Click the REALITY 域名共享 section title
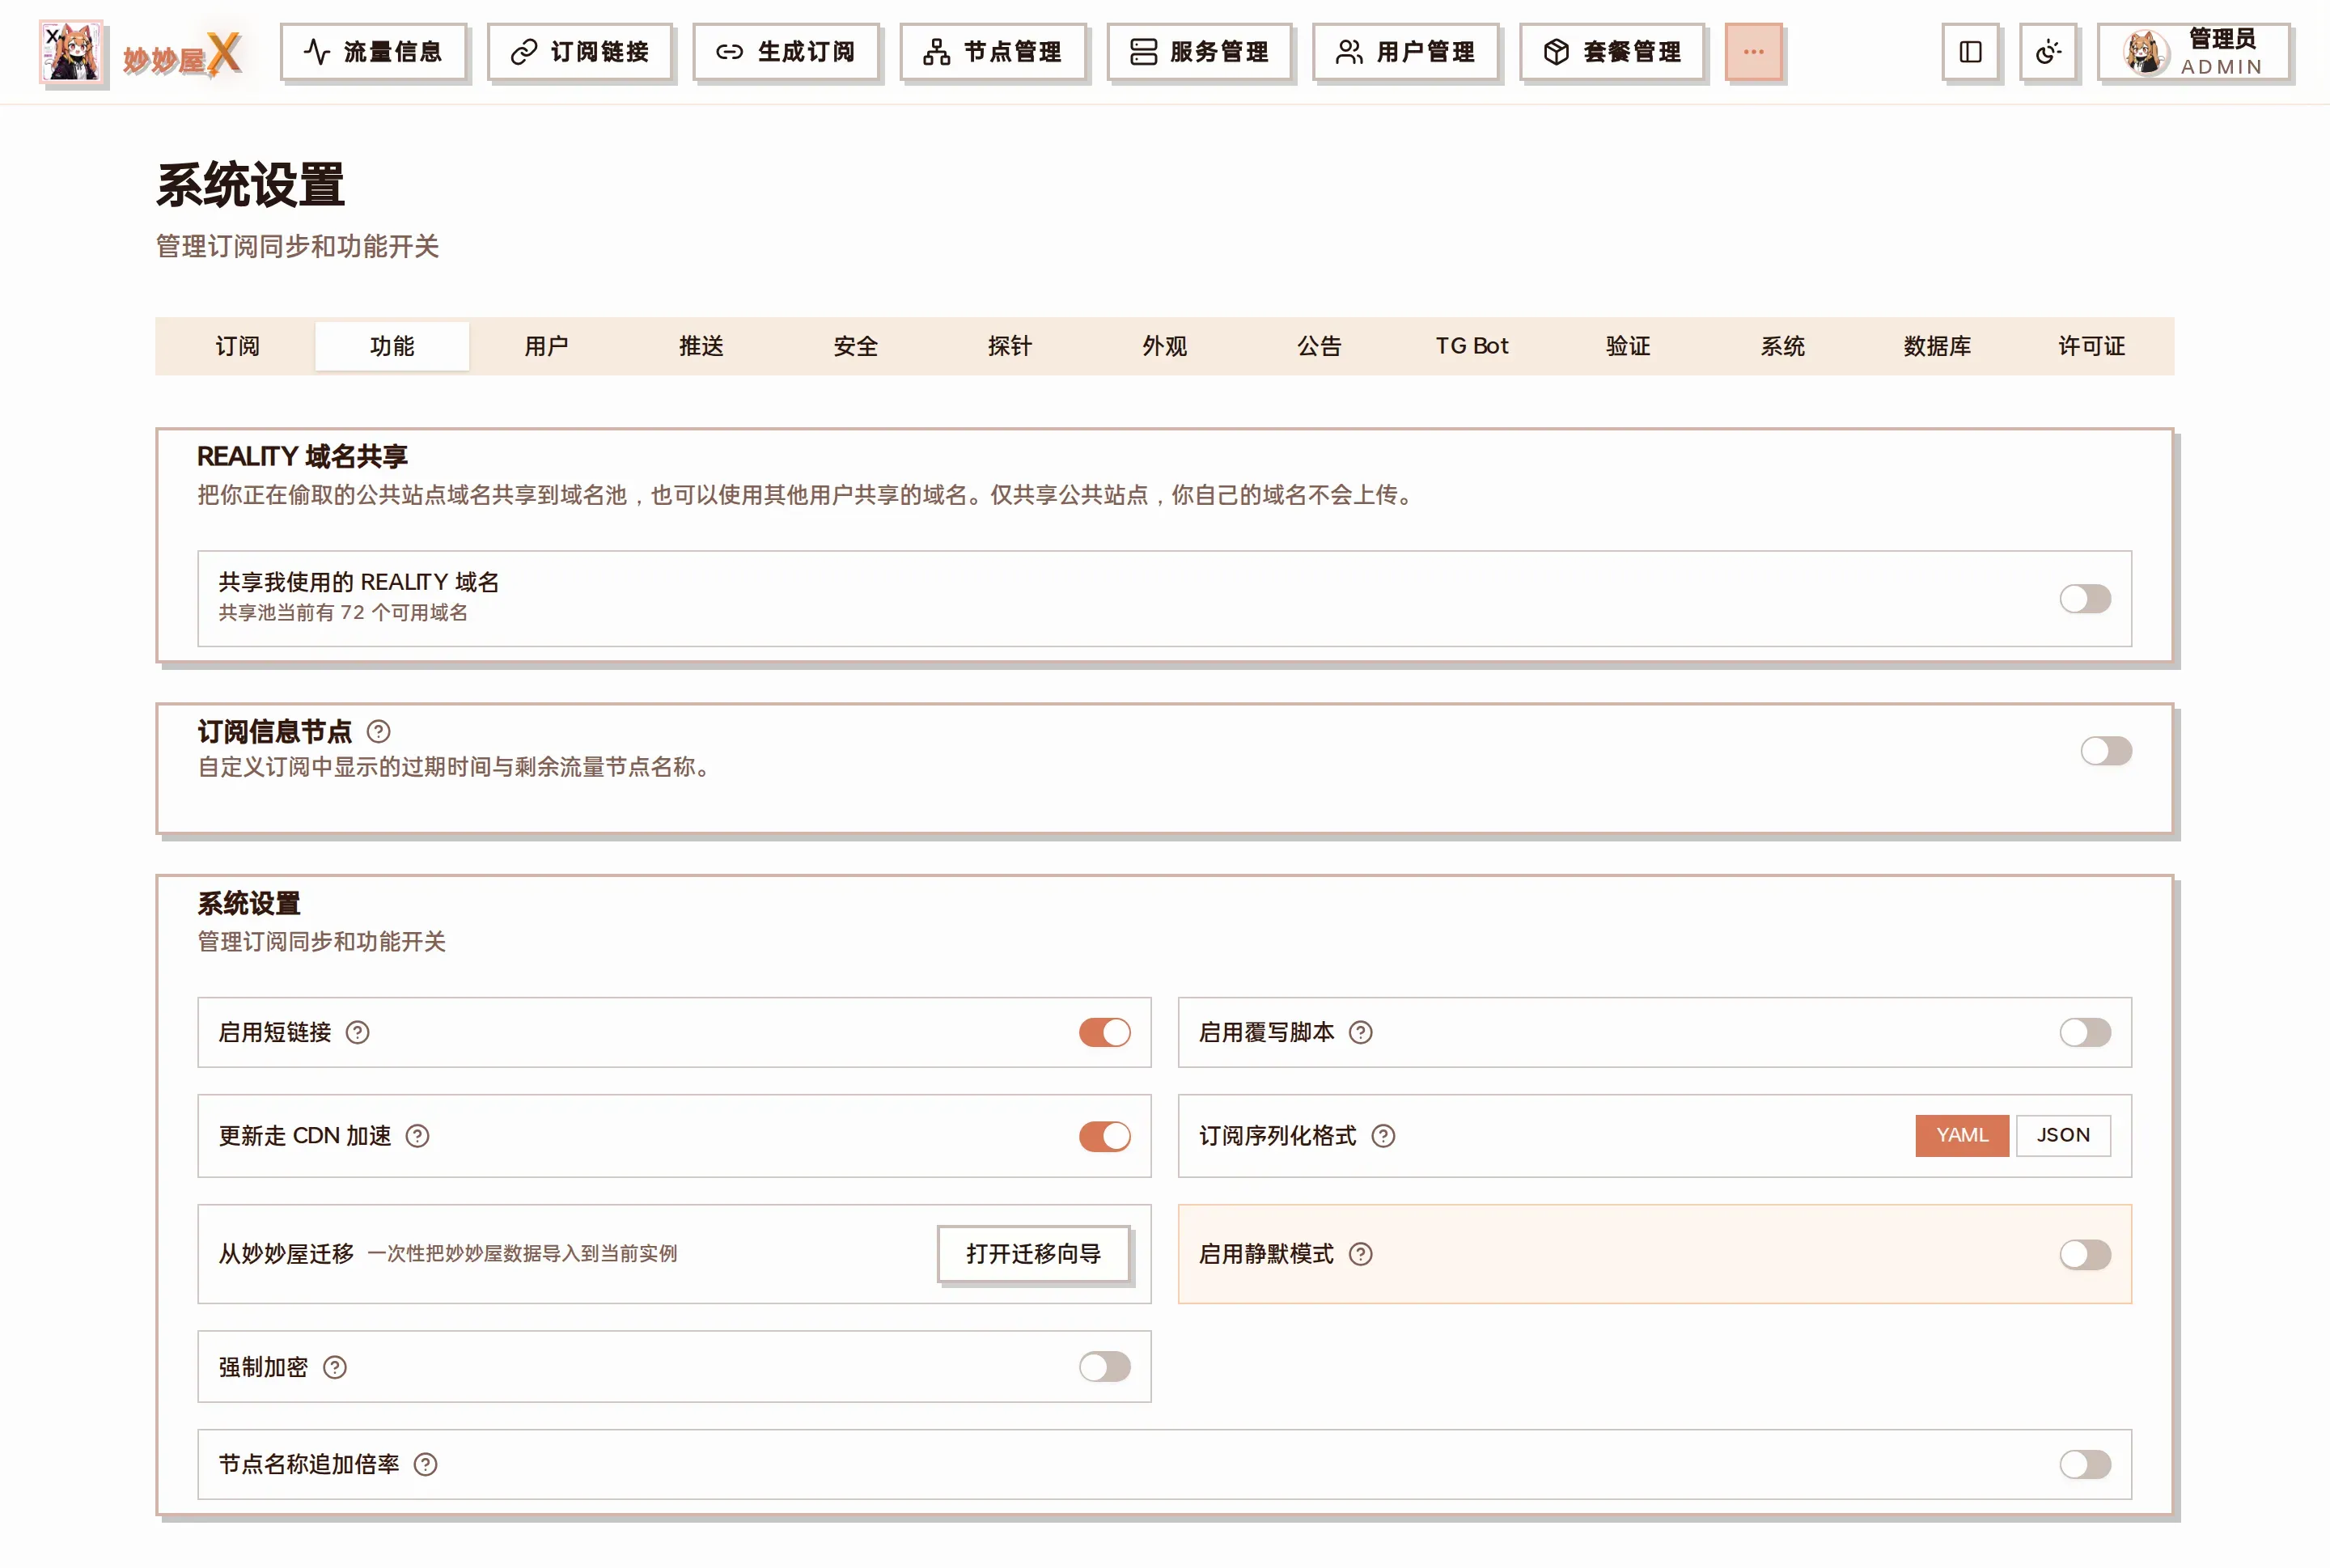Screen dimensions: 2330x1568 pos(302,457)
